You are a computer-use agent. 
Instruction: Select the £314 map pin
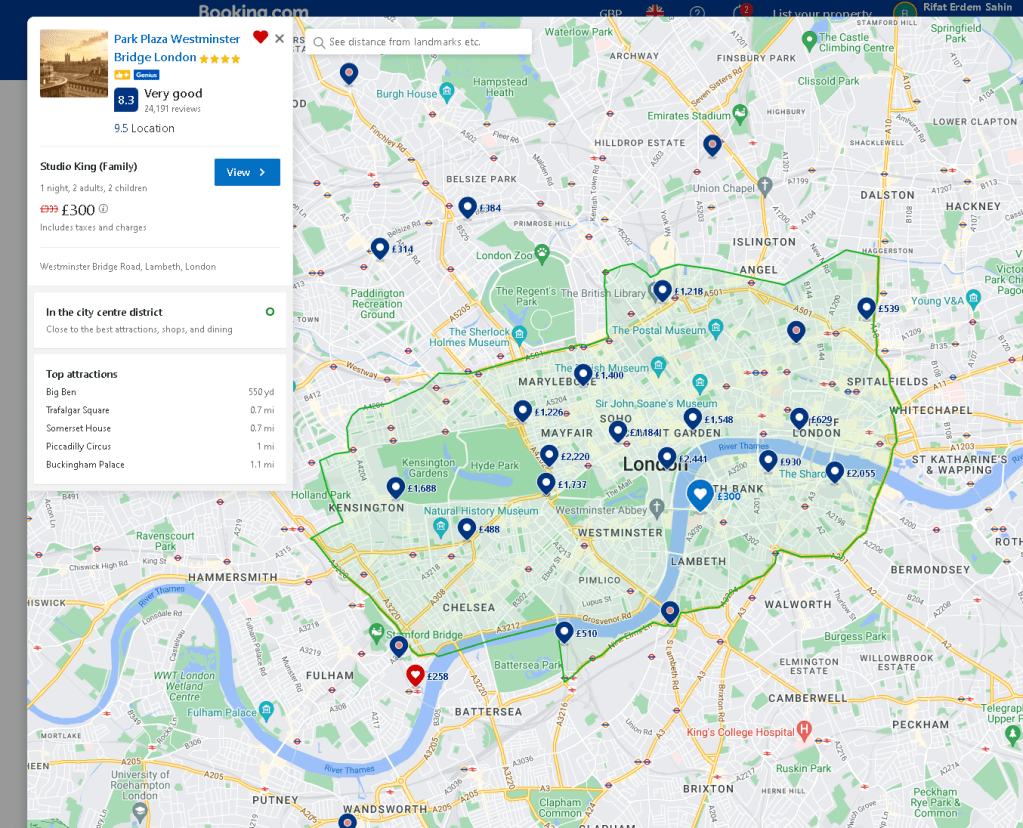(x=380, y=249)
